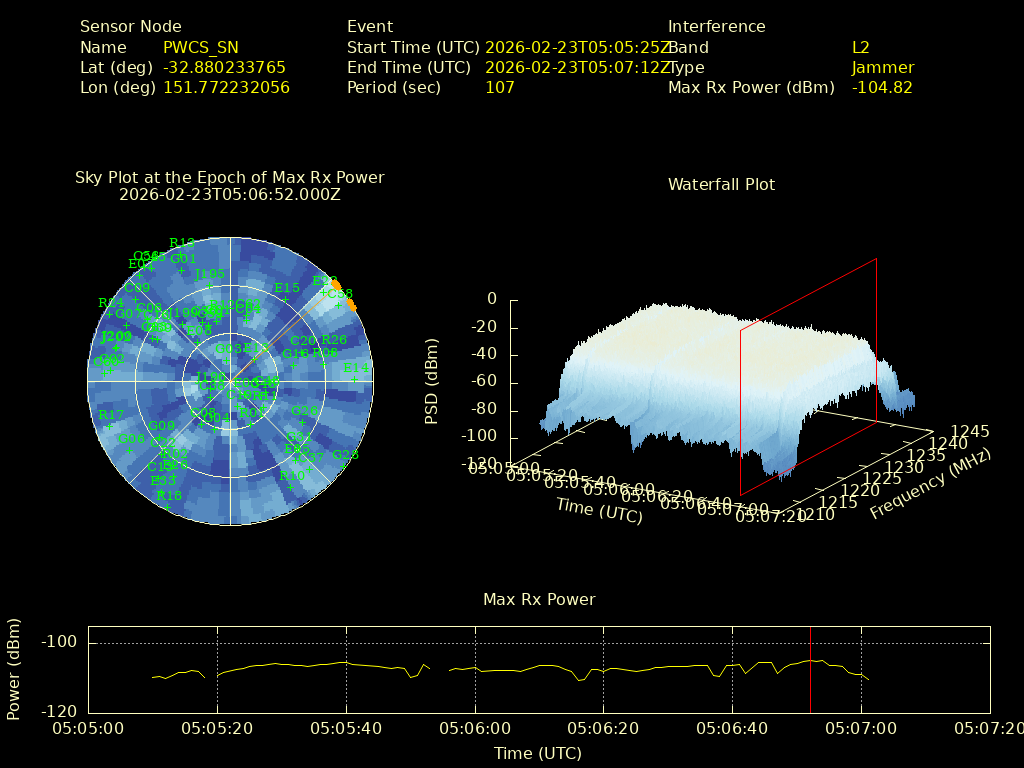Click the Max Rx Power value -104.82
1024x768 pixels.
[x=882, y=87]
